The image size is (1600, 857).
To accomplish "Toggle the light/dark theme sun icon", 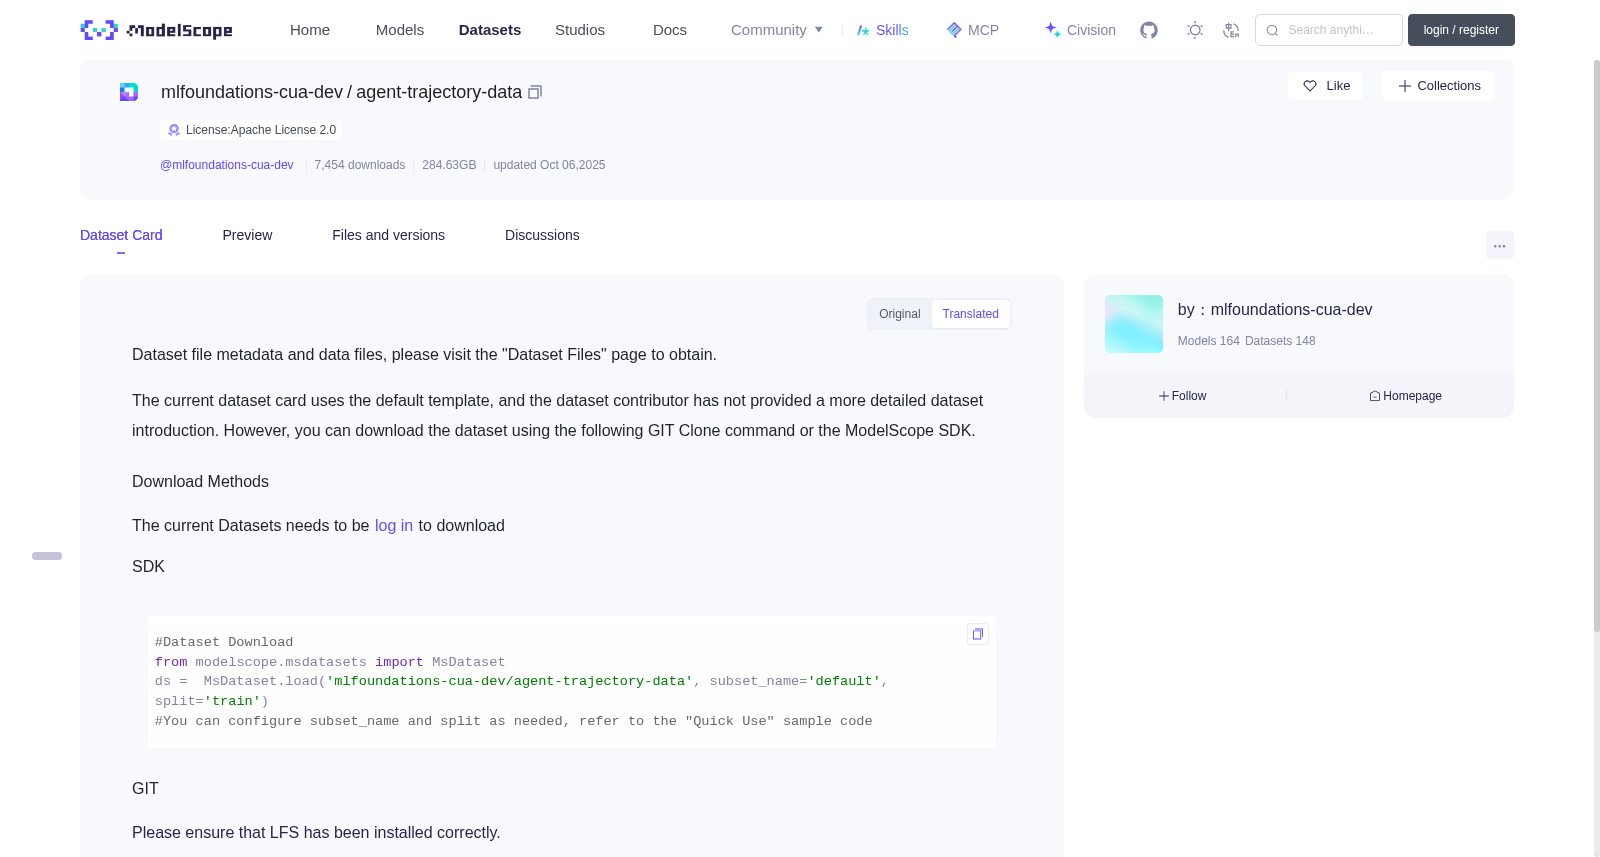I will (x=1195, y=30).
